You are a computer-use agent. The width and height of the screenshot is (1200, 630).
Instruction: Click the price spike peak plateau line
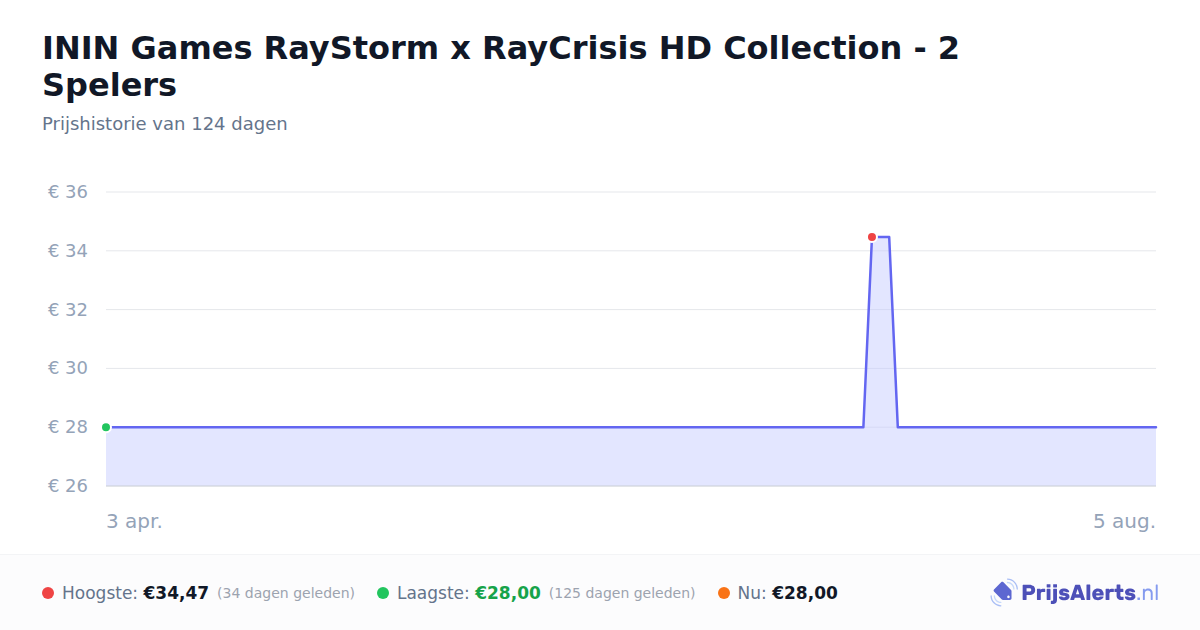click(881, 237)
